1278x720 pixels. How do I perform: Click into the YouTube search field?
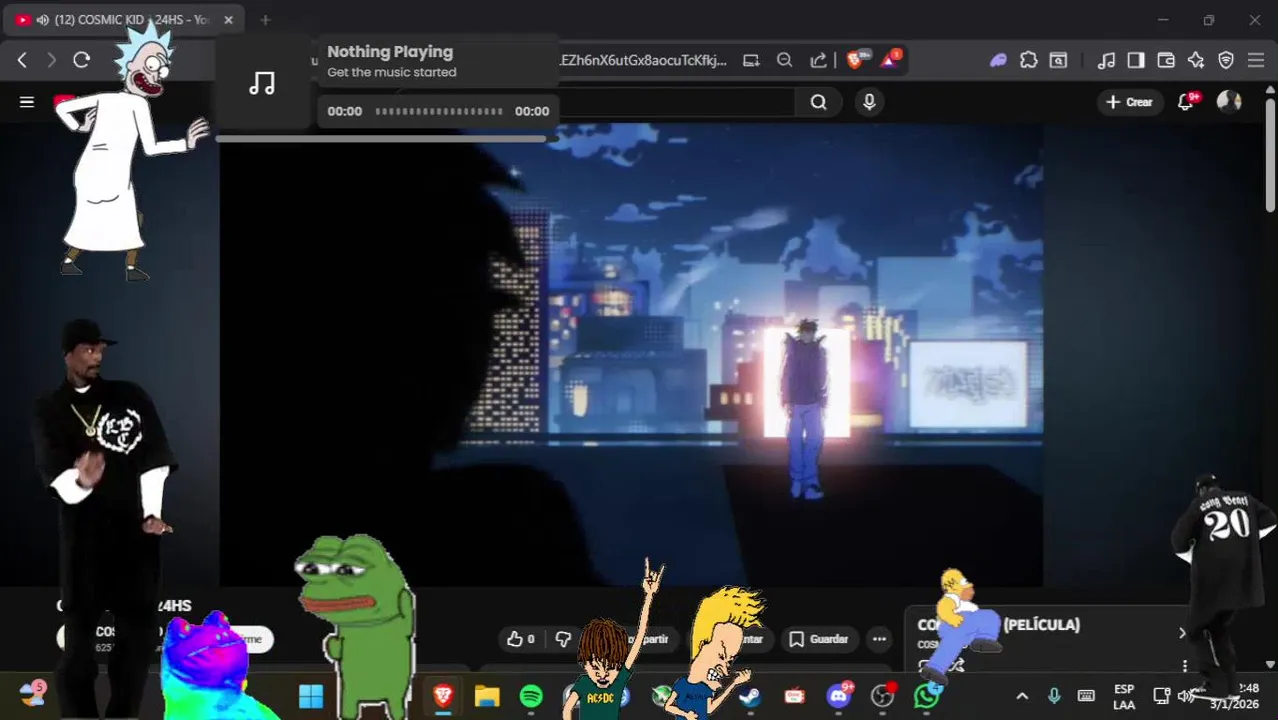pyautogui.click(x=675, y=102)
